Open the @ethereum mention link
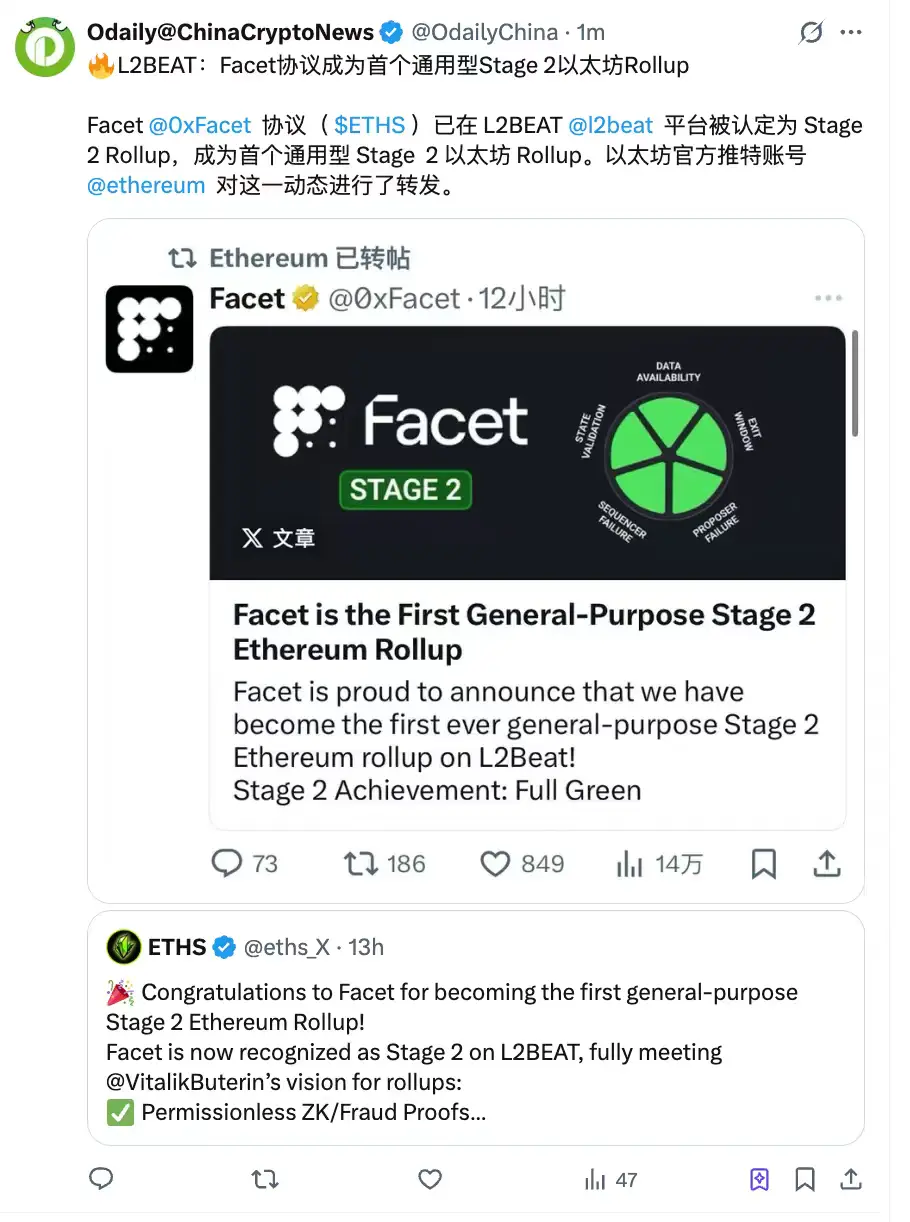 point(146,185)
